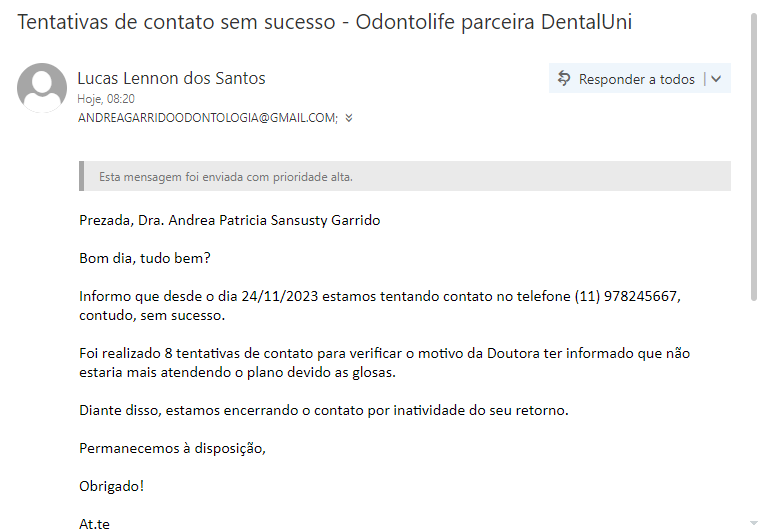763x530 pixels.
Task: Open the dropdown arrow beside Responder a todos
Action: tap(716, 79)
